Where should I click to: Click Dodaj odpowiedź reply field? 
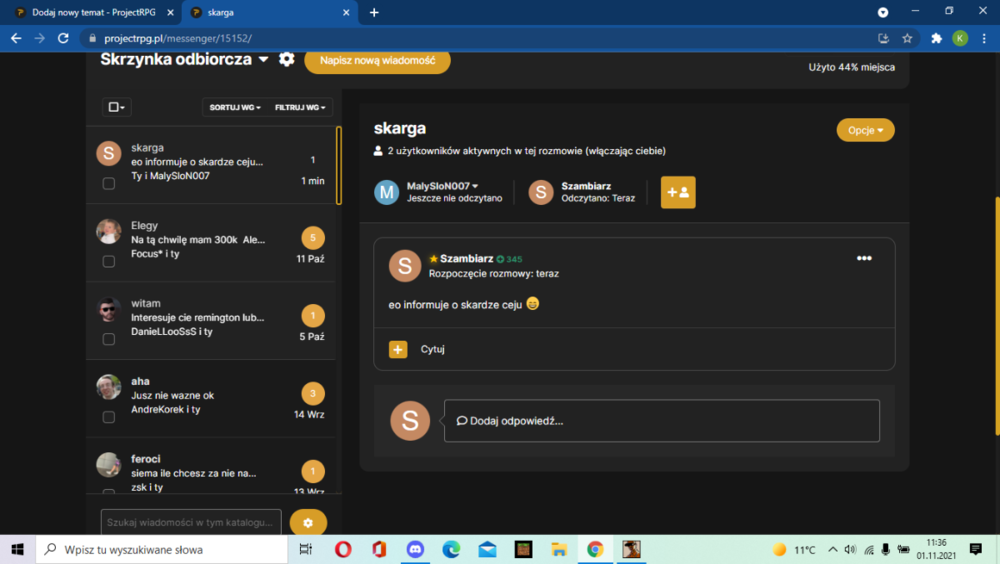click(x=661, y=420)
